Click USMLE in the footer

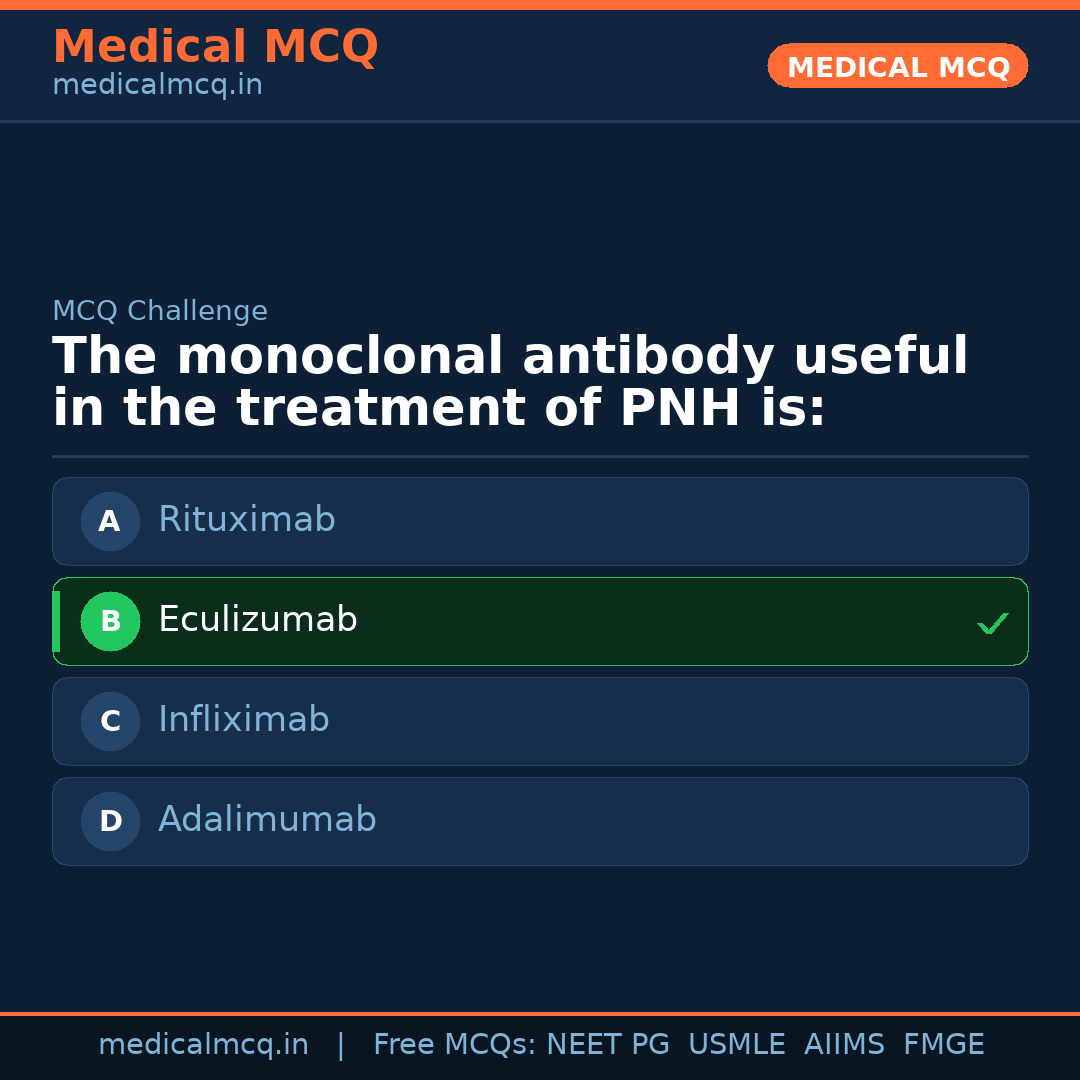click(x=736, y=1045)
